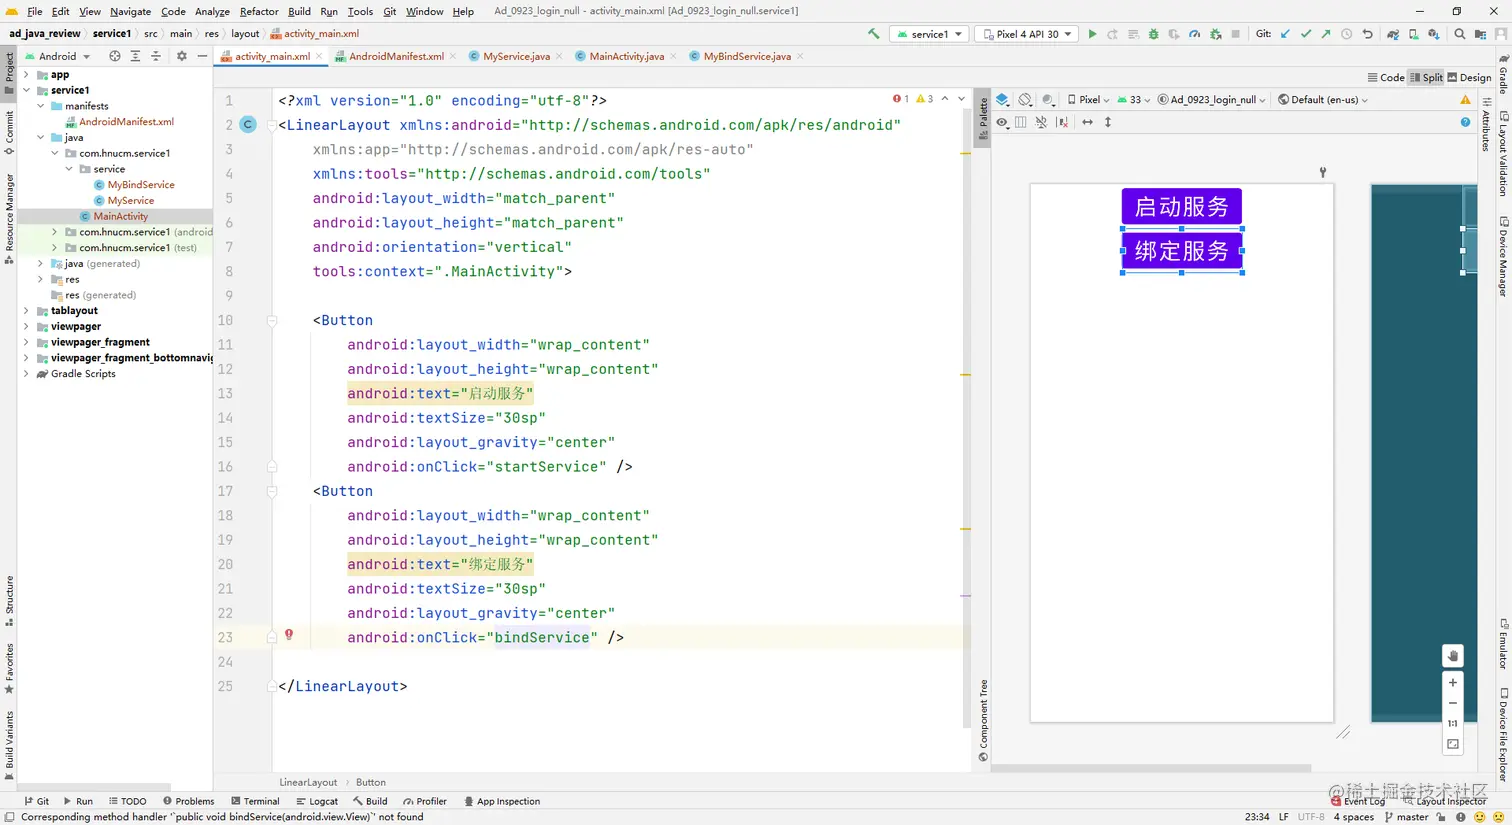Open the Default (en-us) locale dropdown
Viewport: 1512px width, 825px height.
tap(1323, 100)
